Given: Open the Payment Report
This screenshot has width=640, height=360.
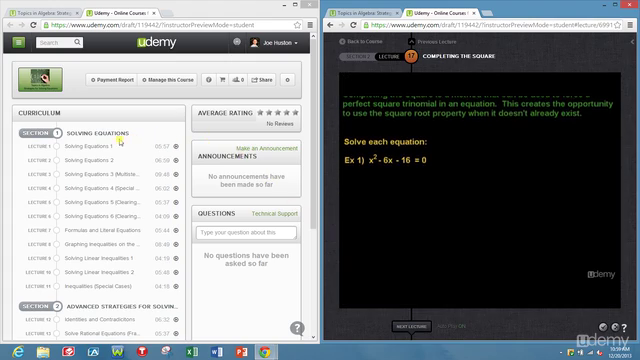Looking at the screenshot, I should 112,80.
